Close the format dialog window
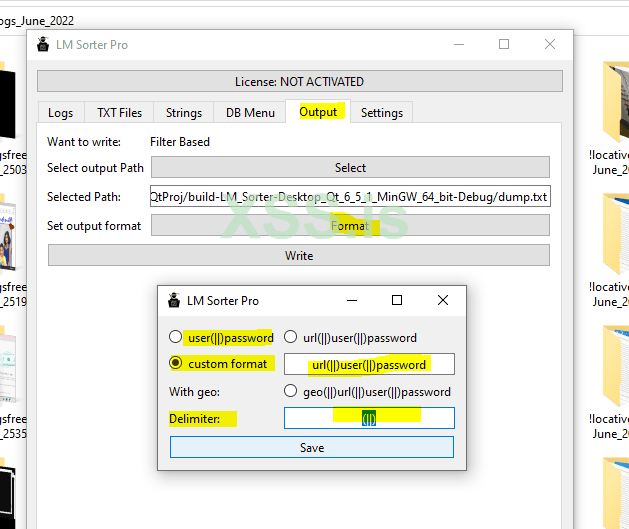This screenshot has width=629, height=529. 443,300
